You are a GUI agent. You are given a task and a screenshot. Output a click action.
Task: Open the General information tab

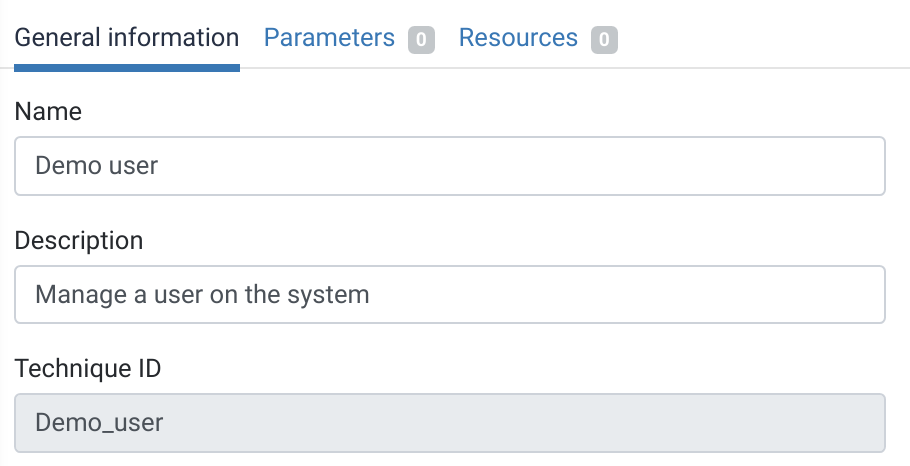coord(127,38)
